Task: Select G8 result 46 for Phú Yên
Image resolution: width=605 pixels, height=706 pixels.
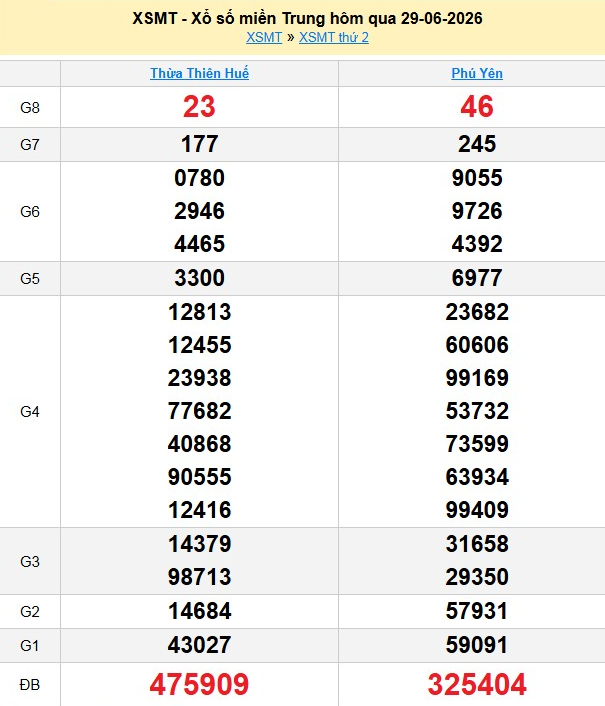Action: [x=477, y=107]
